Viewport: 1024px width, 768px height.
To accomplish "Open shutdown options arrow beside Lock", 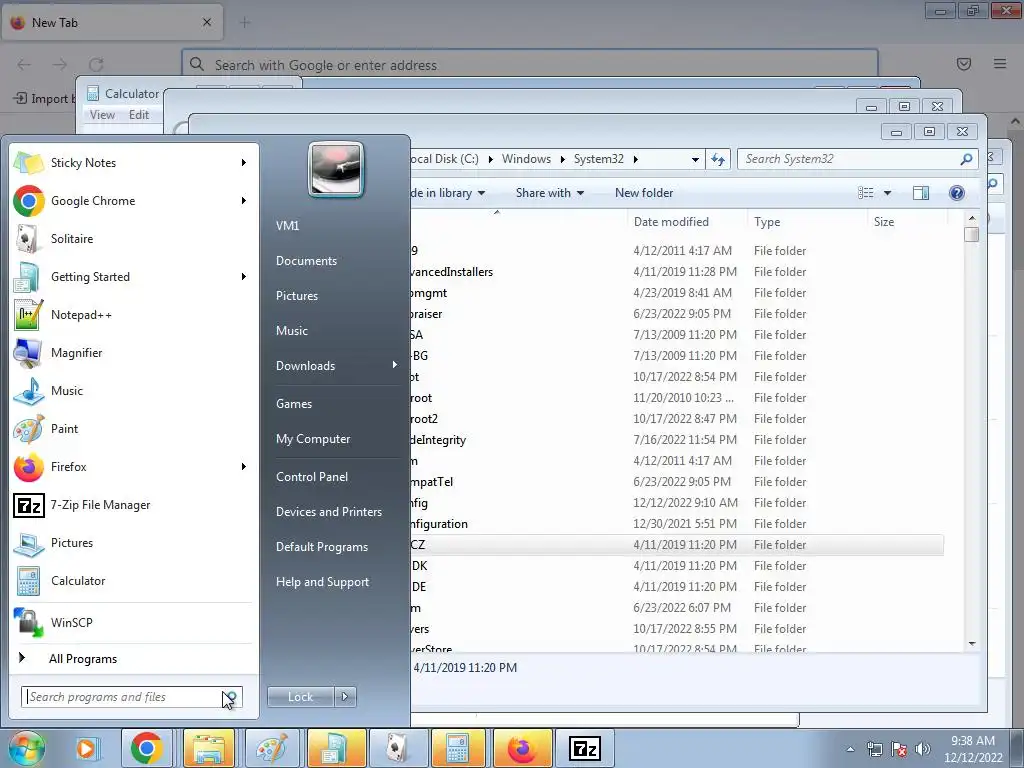I will pyautogui.click(x=345, y=697).
